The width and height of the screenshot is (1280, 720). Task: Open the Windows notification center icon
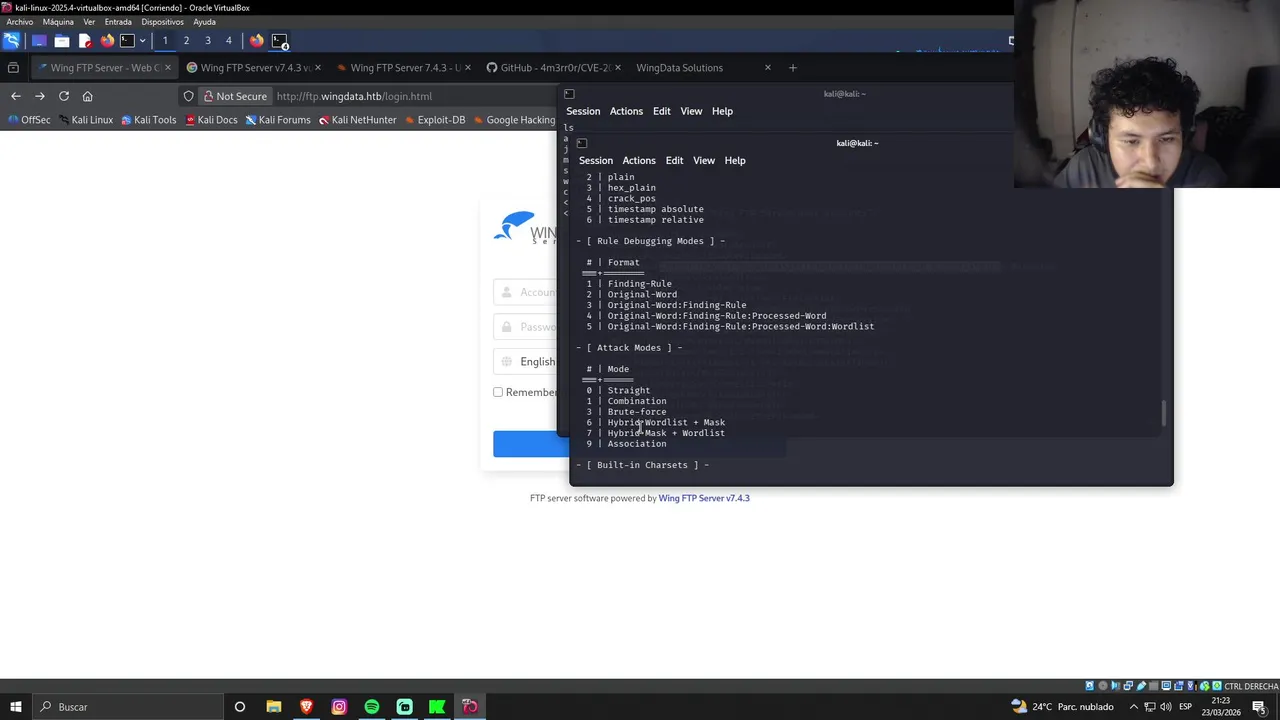coord(1259,707)
